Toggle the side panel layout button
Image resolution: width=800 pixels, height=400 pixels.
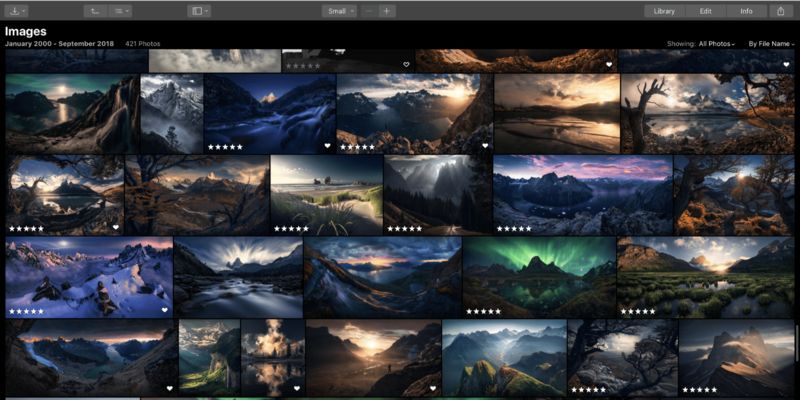coord(199,11)
